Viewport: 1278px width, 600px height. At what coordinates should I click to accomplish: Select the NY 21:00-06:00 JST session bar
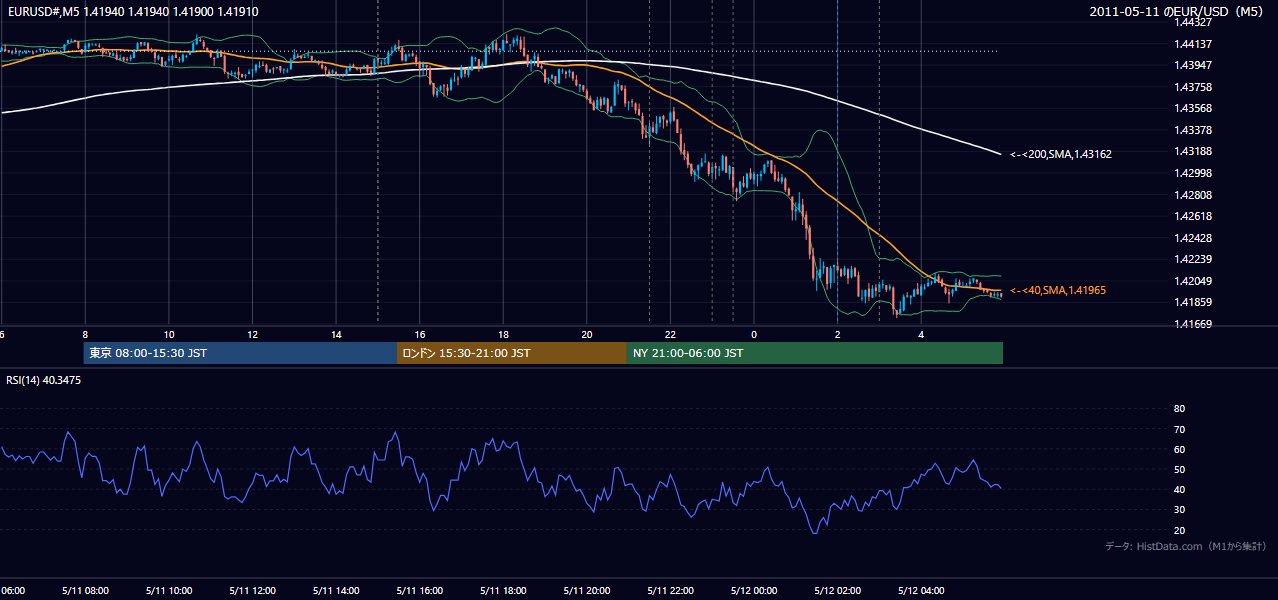point(815,353)
